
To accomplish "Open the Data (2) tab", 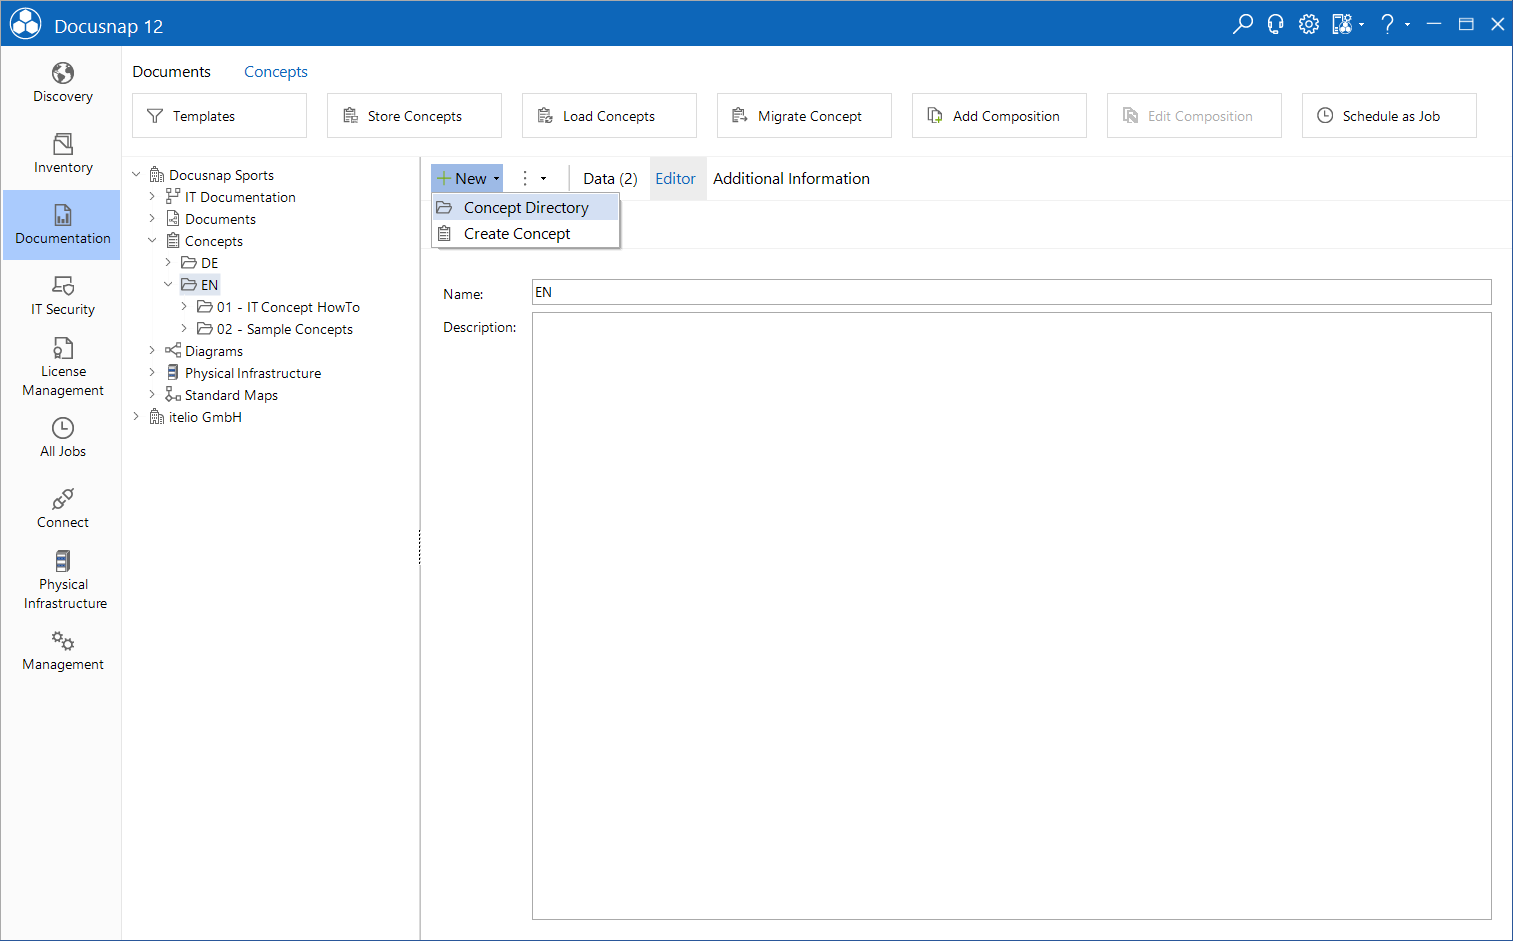I will coord(610,178).
